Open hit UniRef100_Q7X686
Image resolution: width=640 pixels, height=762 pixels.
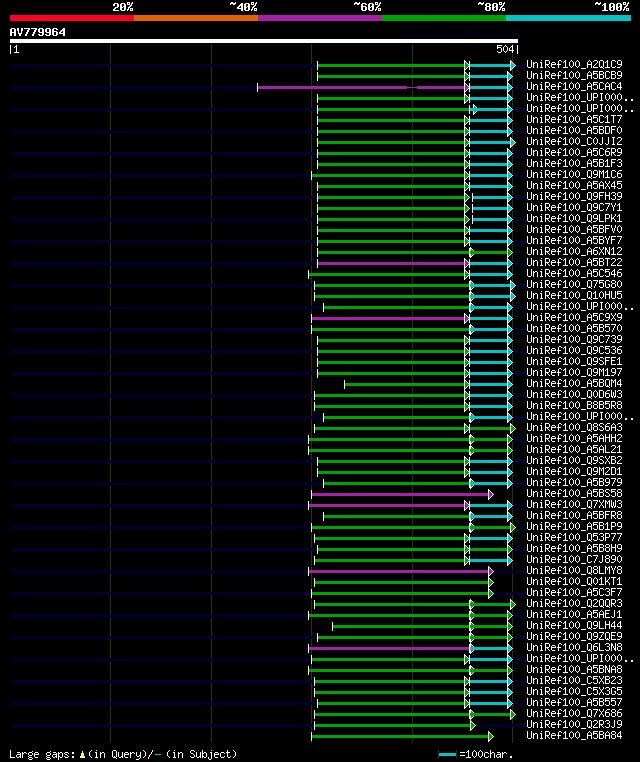click(x=574, y=713)
